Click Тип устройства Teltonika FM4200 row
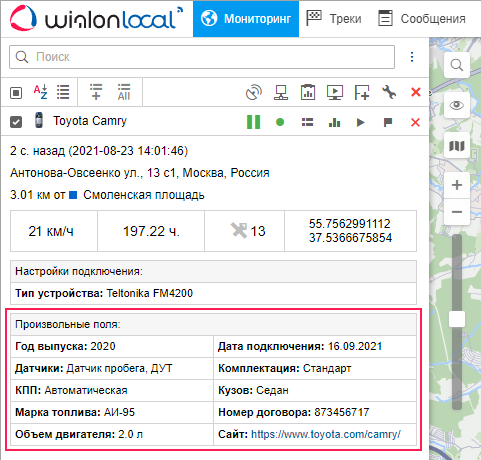 tap(213, 293)
